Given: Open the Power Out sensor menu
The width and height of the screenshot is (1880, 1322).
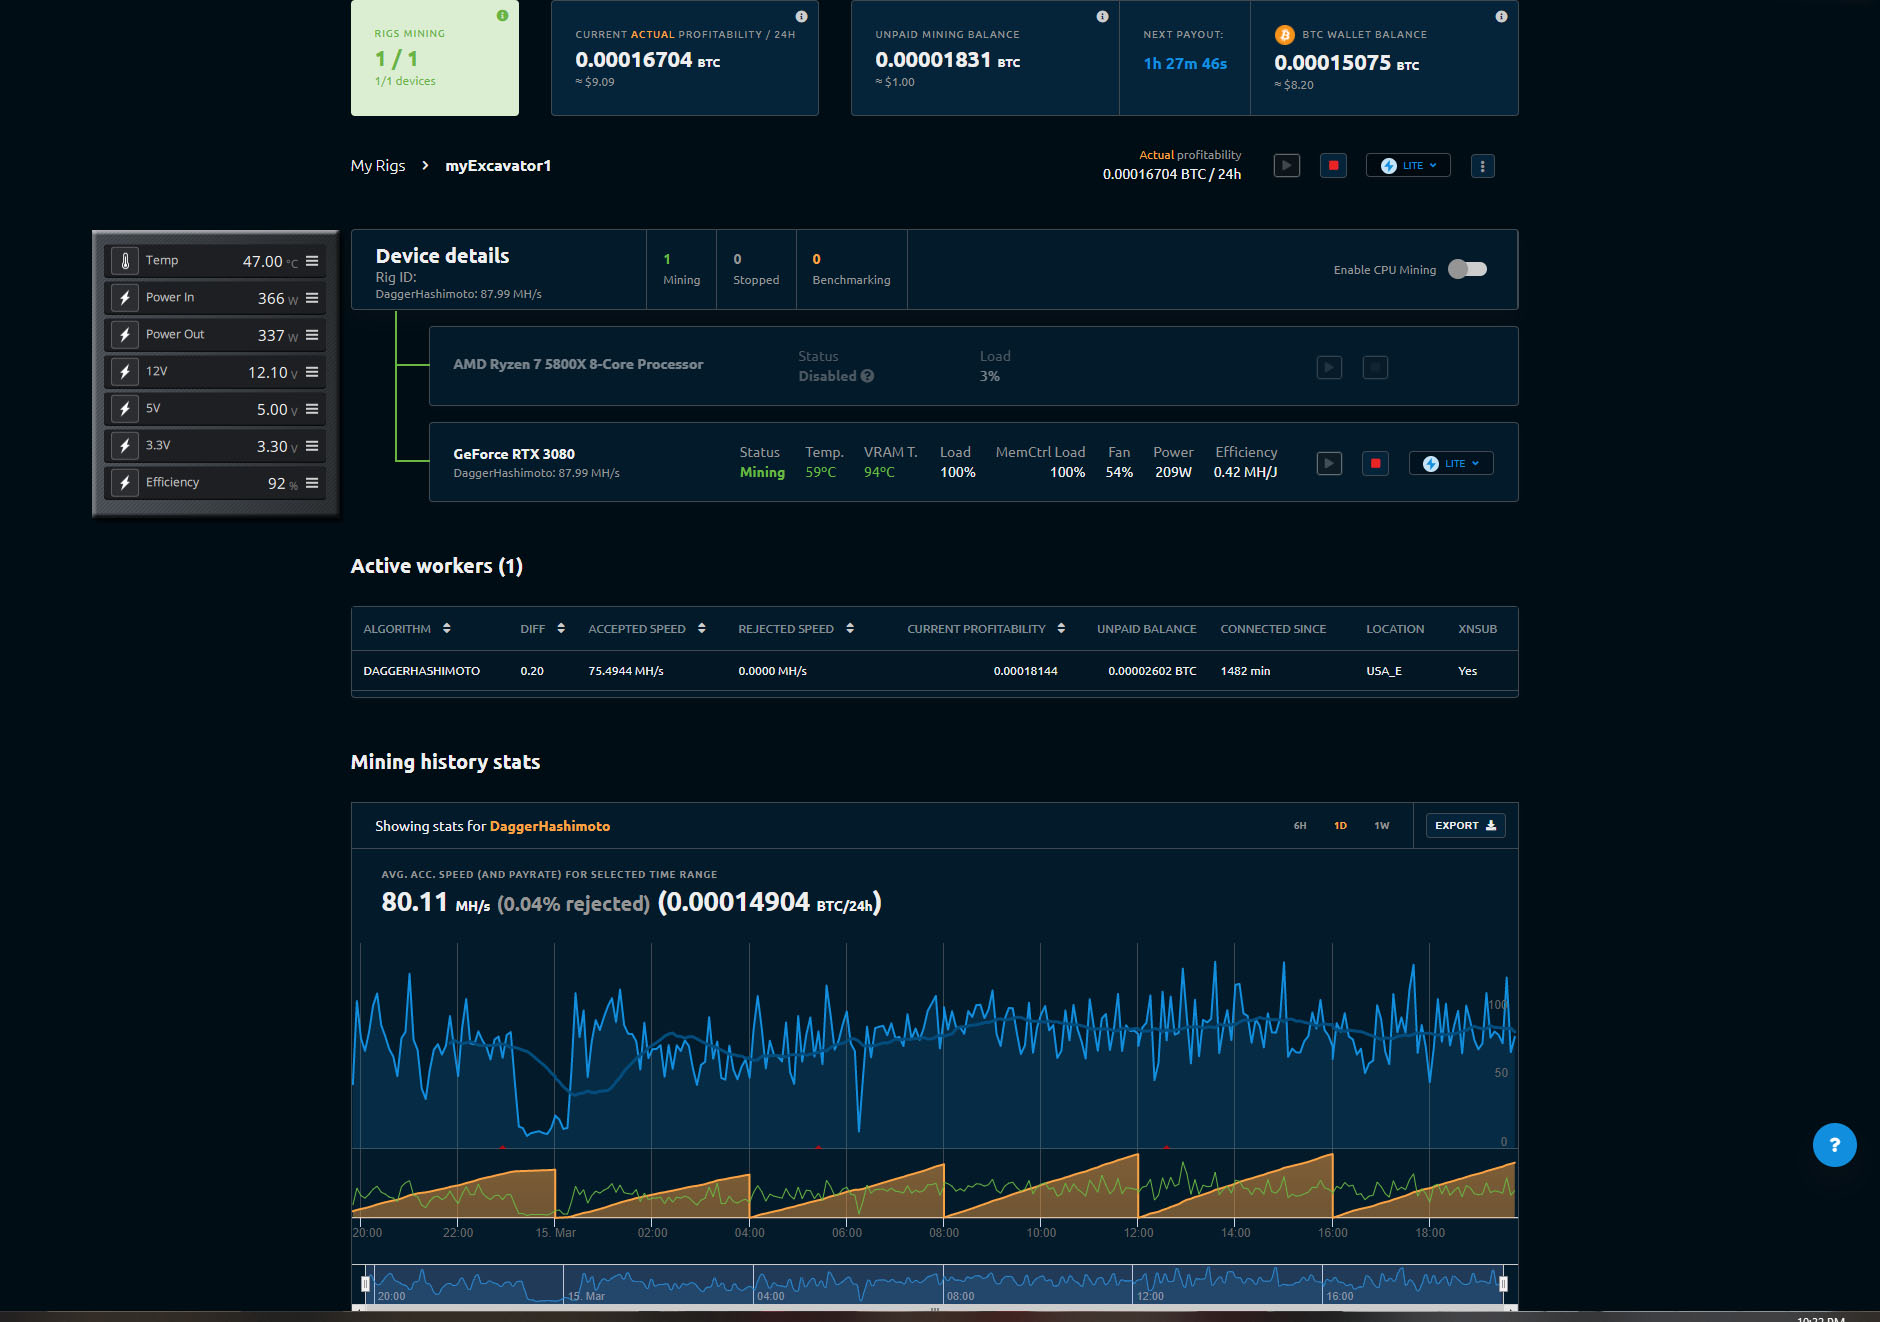Looking at the screenshot, I should 312,335.
